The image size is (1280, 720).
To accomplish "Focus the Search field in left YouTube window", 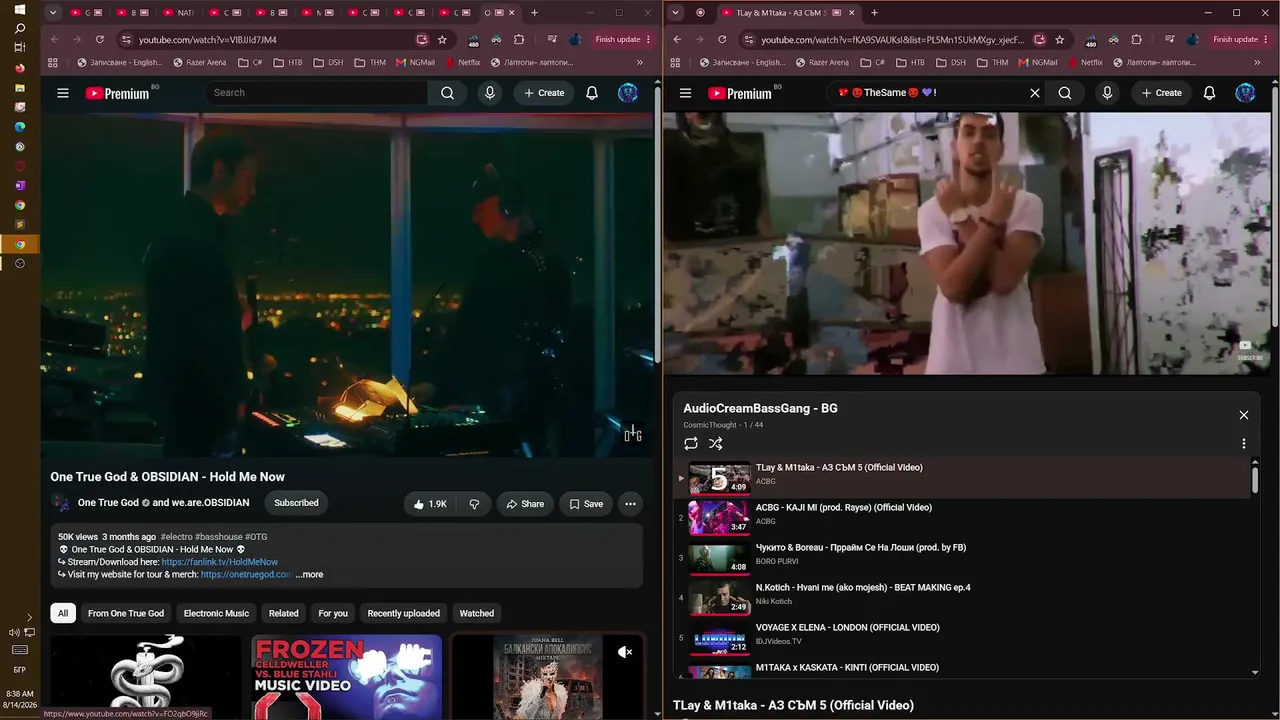I will [x=316, y=93].
